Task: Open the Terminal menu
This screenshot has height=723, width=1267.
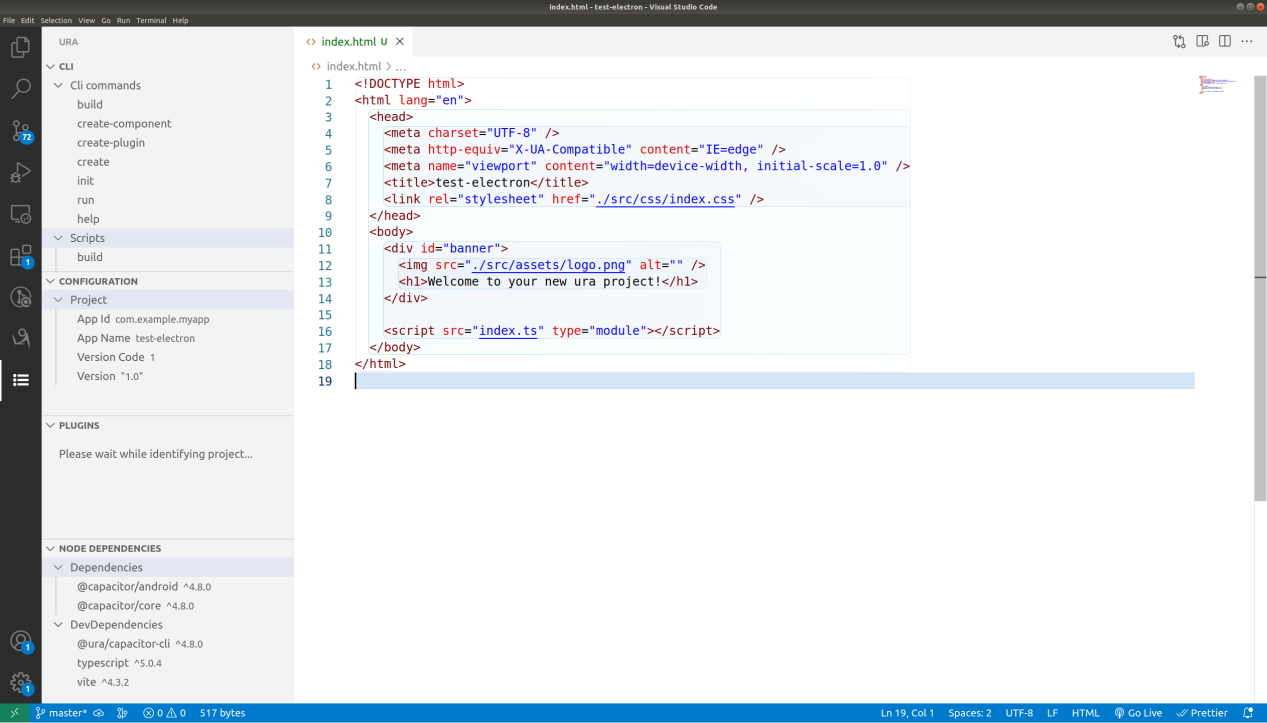Action: 151,20
